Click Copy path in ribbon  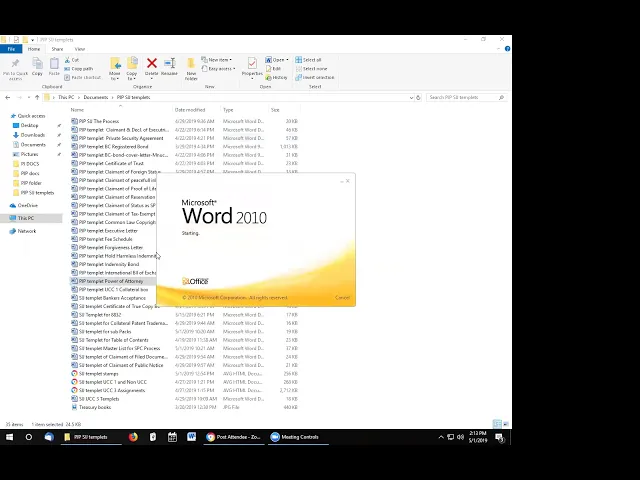pos(79,69)
